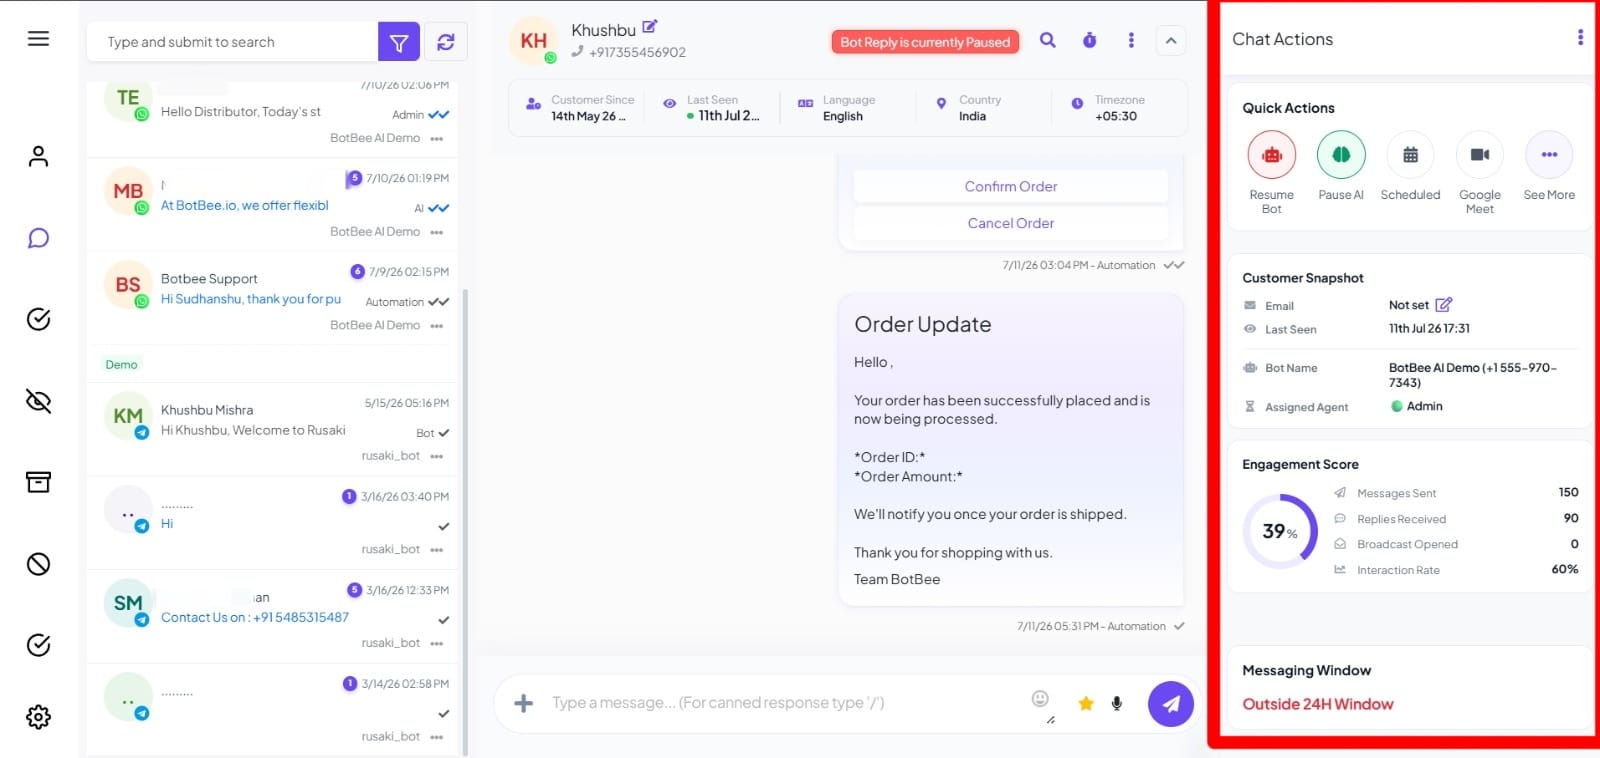Click Confirm Order button in message
This screenshot has width=1600, height=758.
tap(1011, 186)
